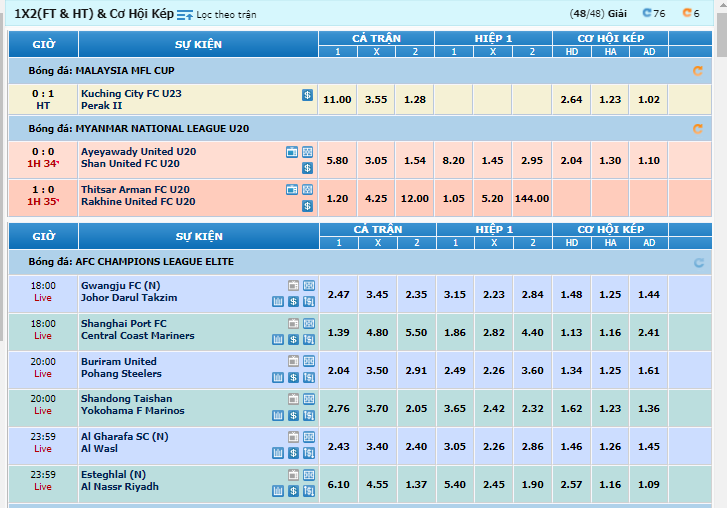Select first-half away odds 4.40 for Central Coast Mariners
The width and height of the screenshot is (727, 508).
click(533, 333)
